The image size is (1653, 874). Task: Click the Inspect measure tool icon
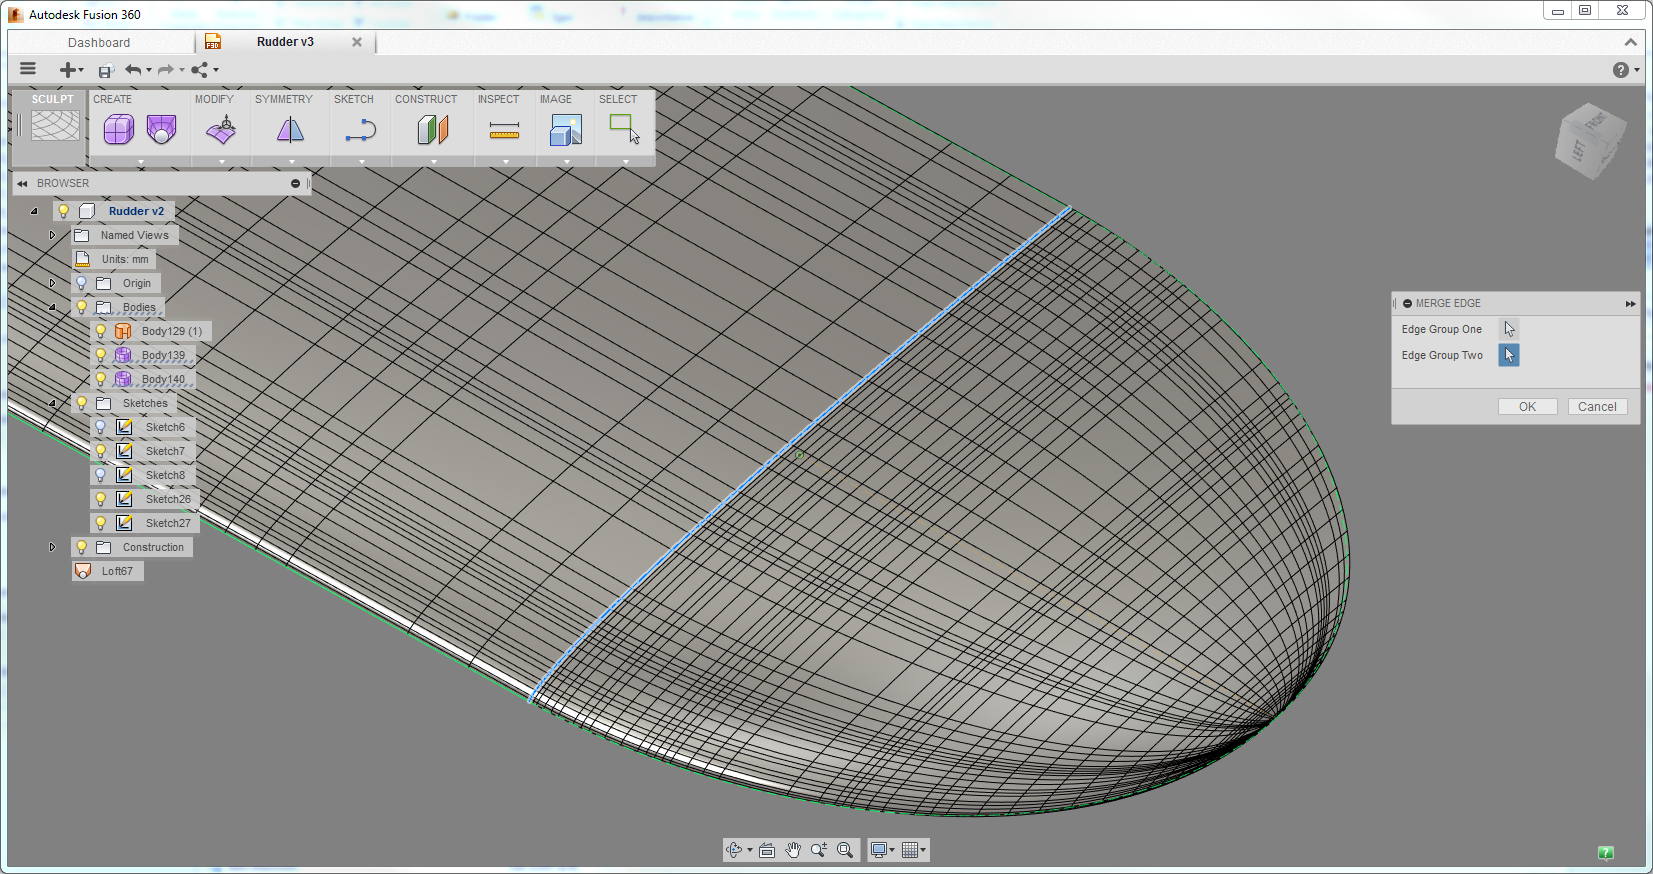pos(504,130)
